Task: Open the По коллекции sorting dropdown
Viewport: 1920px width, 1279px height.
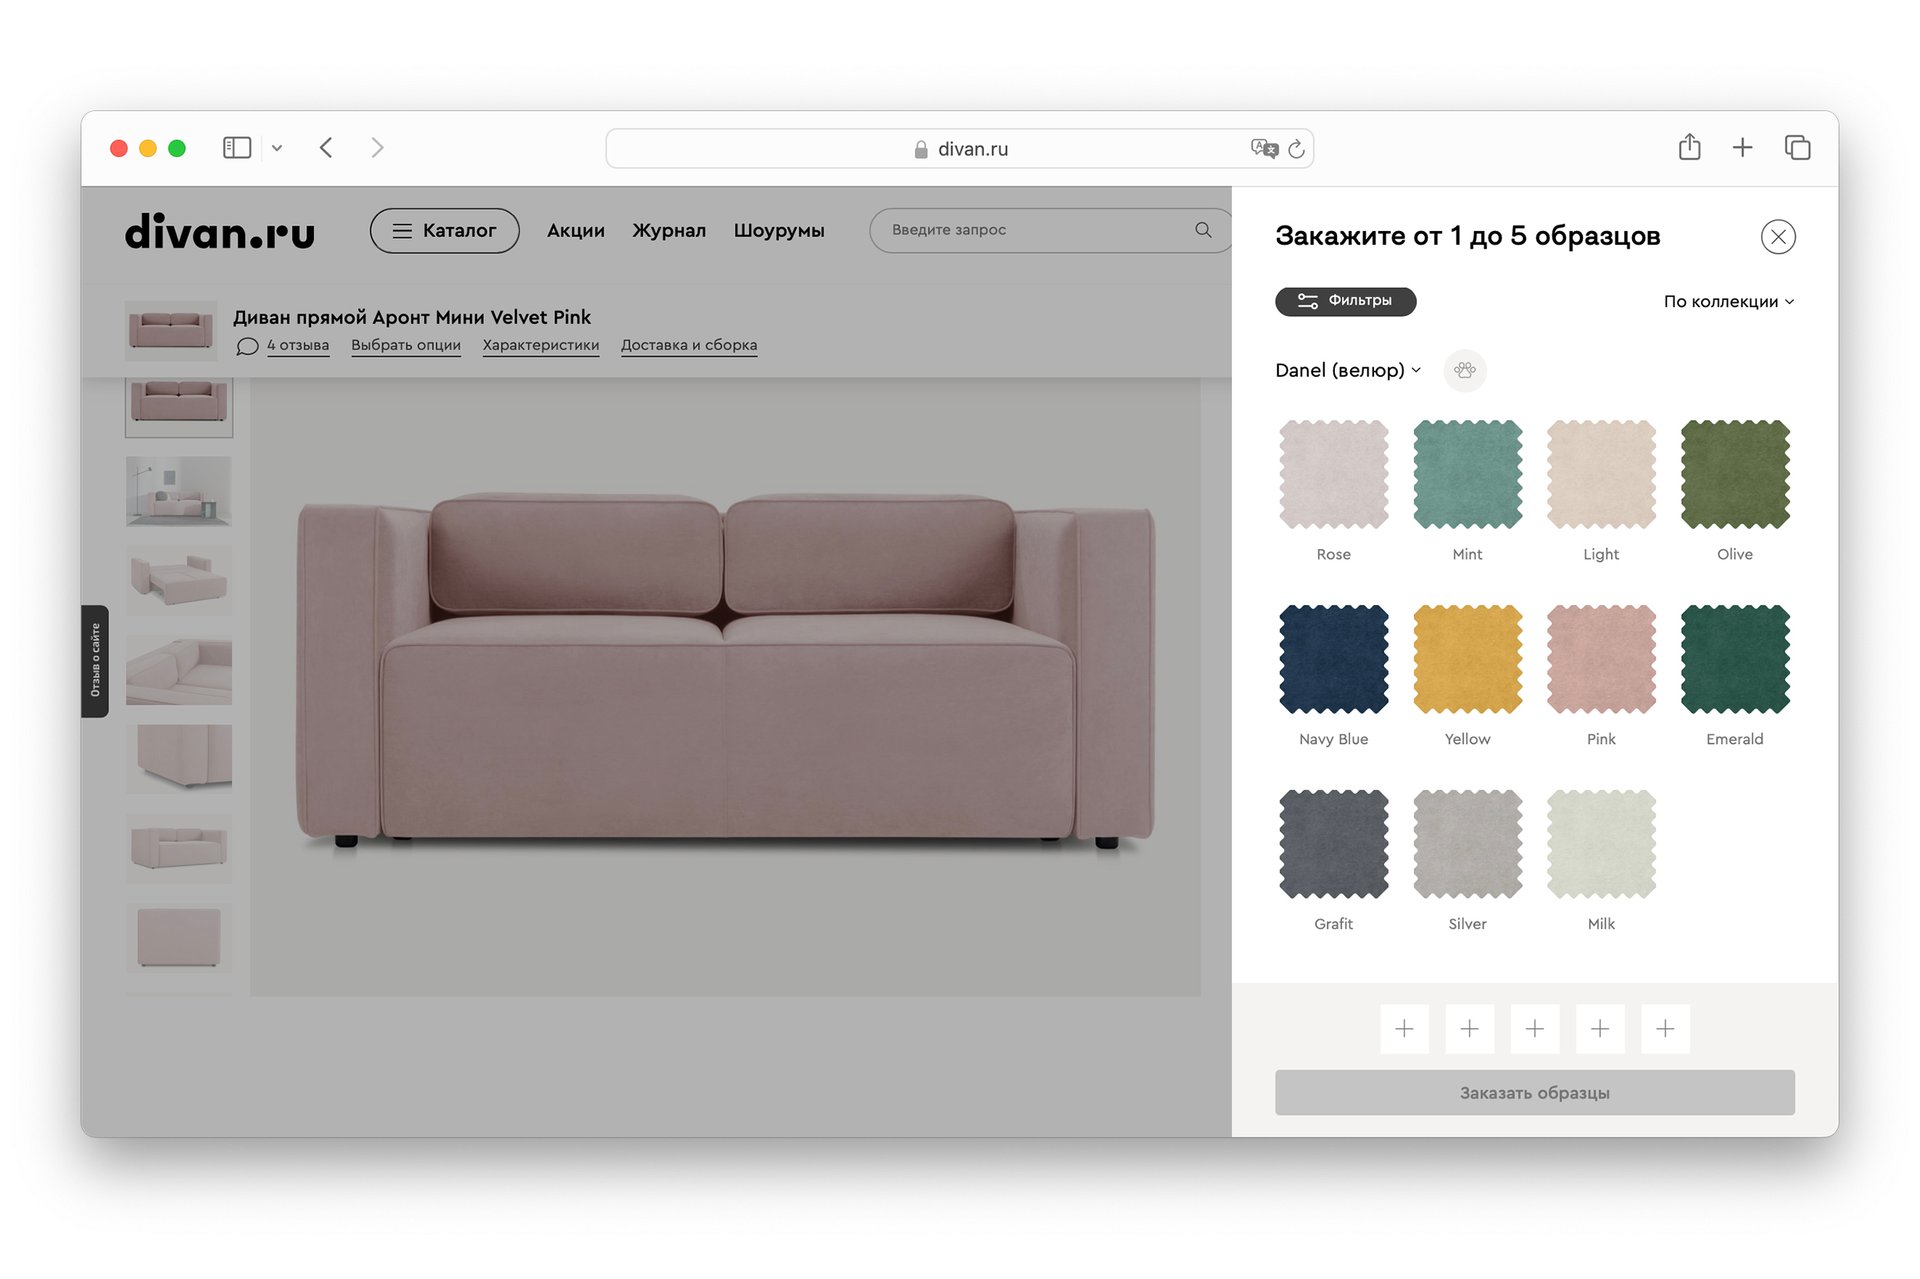Action: tap(1728, 302)
